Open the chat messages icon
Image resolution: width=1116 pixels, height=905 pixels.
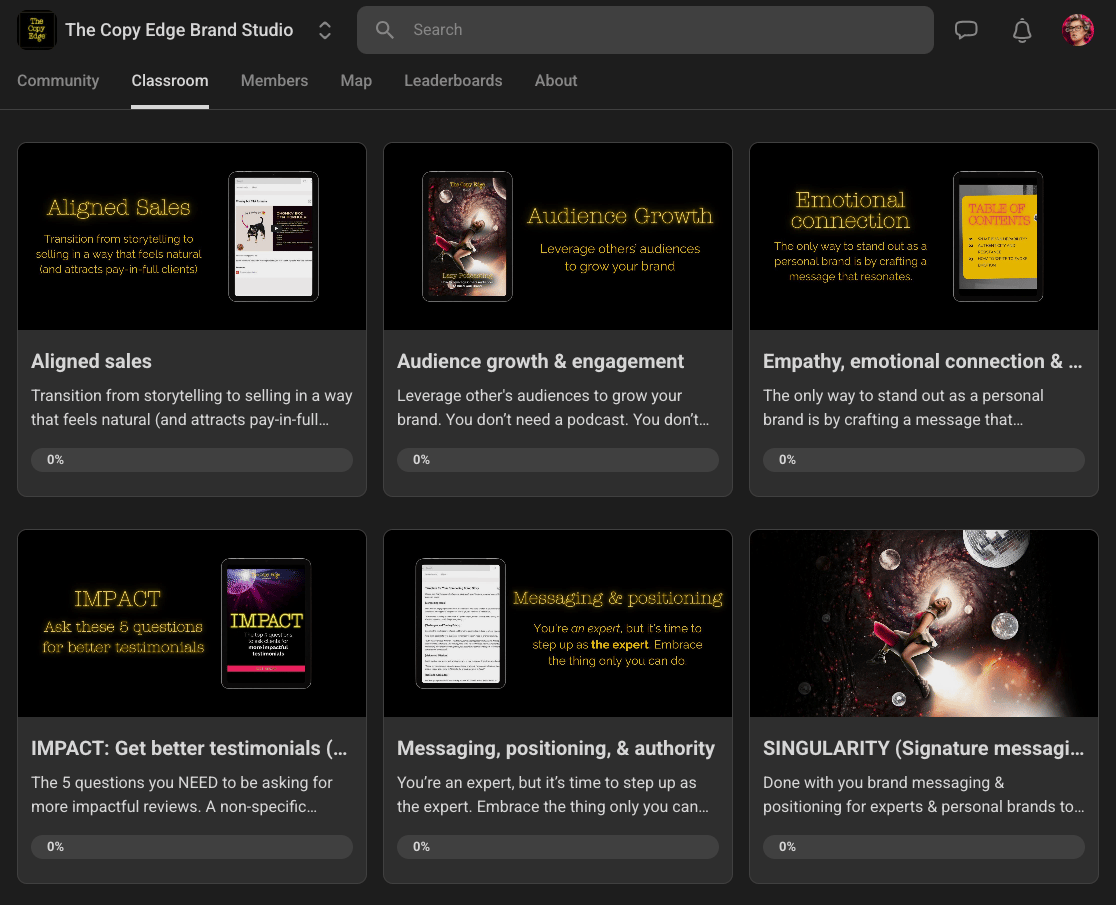(966, 30)
